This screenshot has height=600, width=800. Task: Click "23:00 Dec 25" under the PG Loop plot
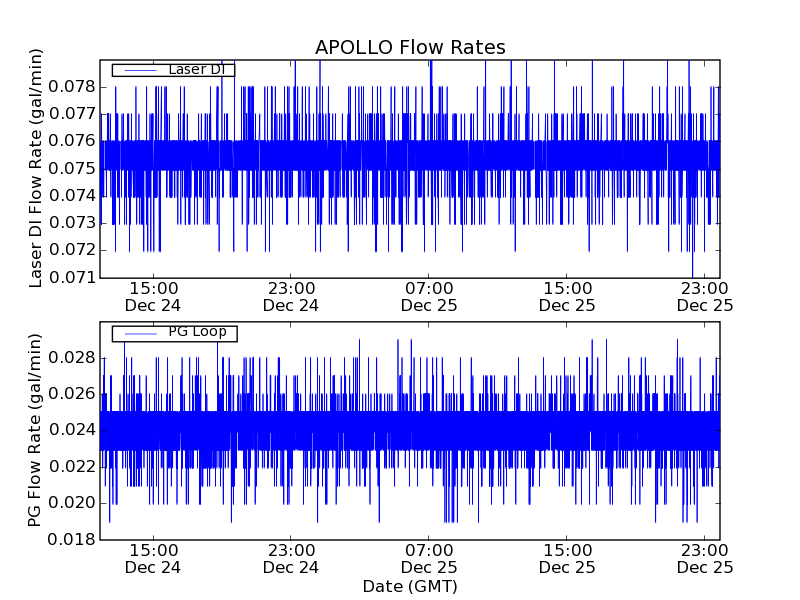click(x=705, y=559)
